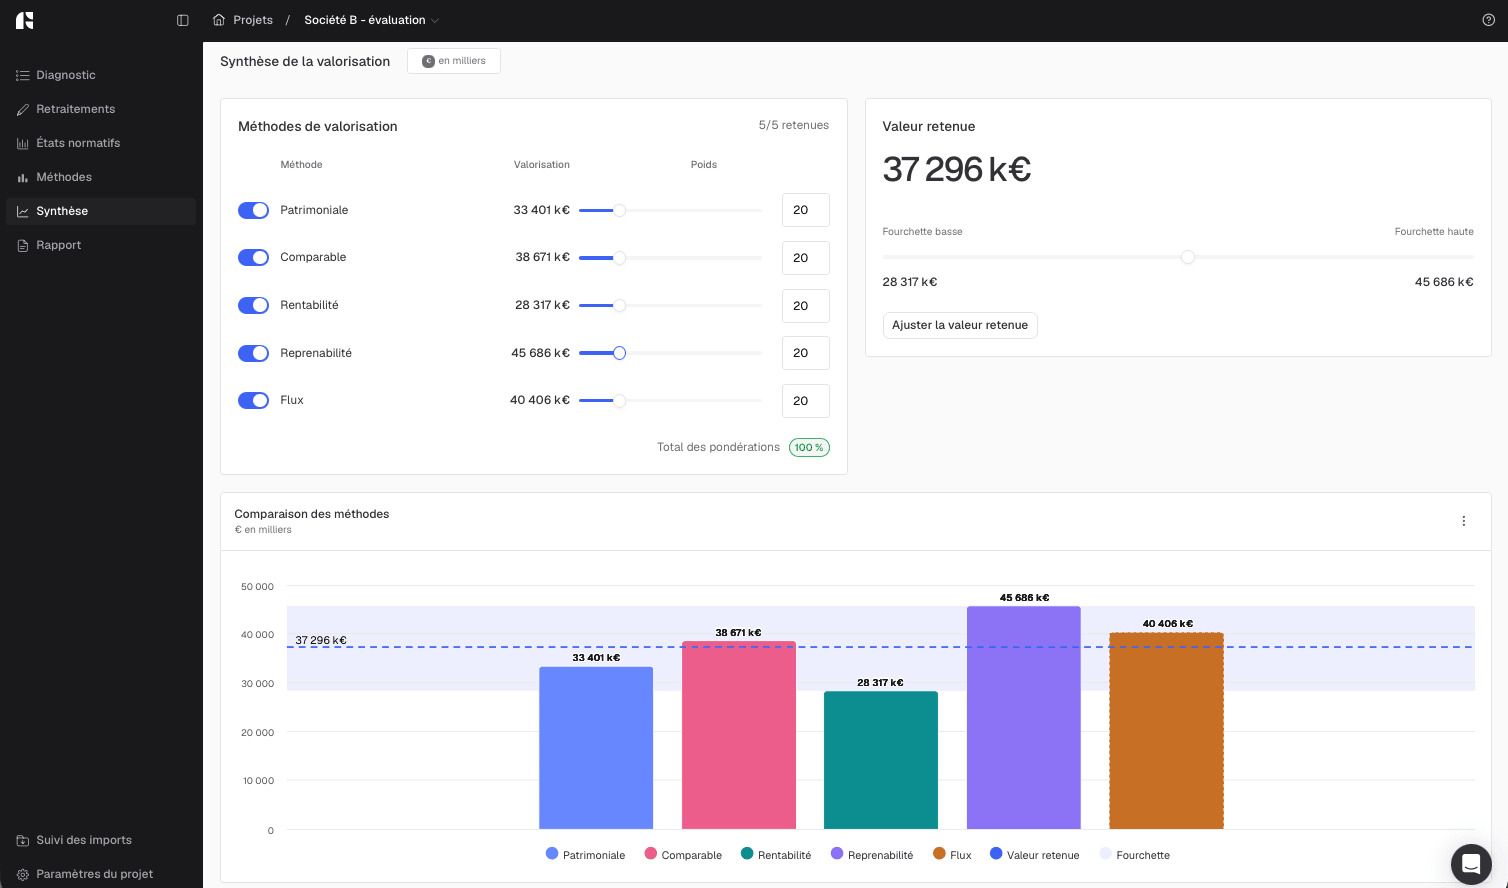1508x888 pixels.
Task: Toggle Fourchette legend item in chart
Action: pos(1135,855)
